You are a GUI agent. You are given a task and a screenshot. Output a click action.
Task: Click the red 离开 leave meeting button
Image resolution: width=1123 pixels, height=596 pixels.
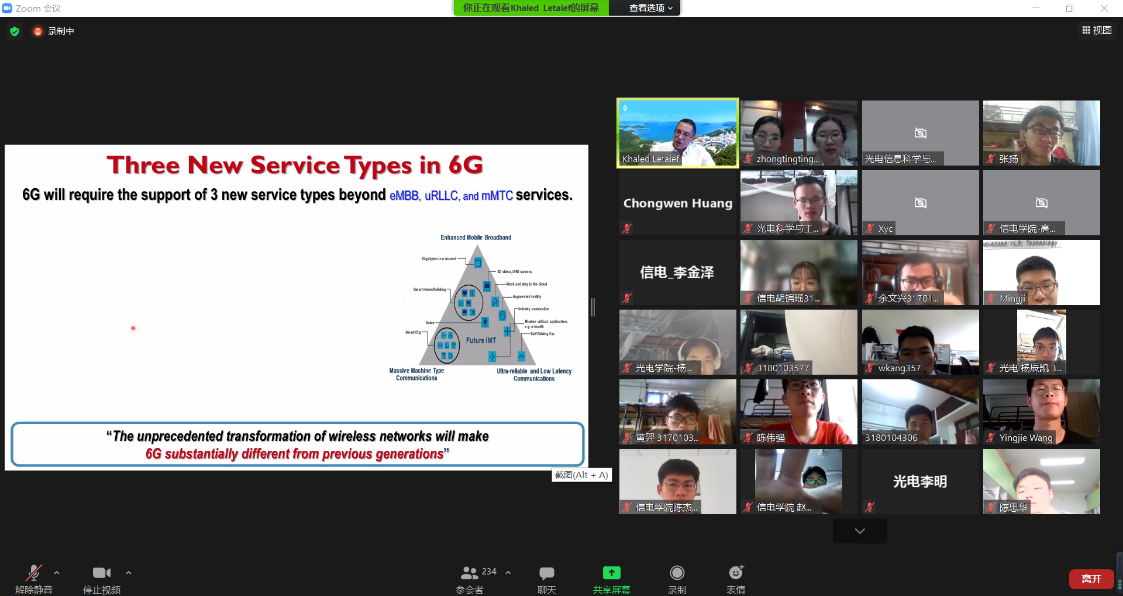1090,579
